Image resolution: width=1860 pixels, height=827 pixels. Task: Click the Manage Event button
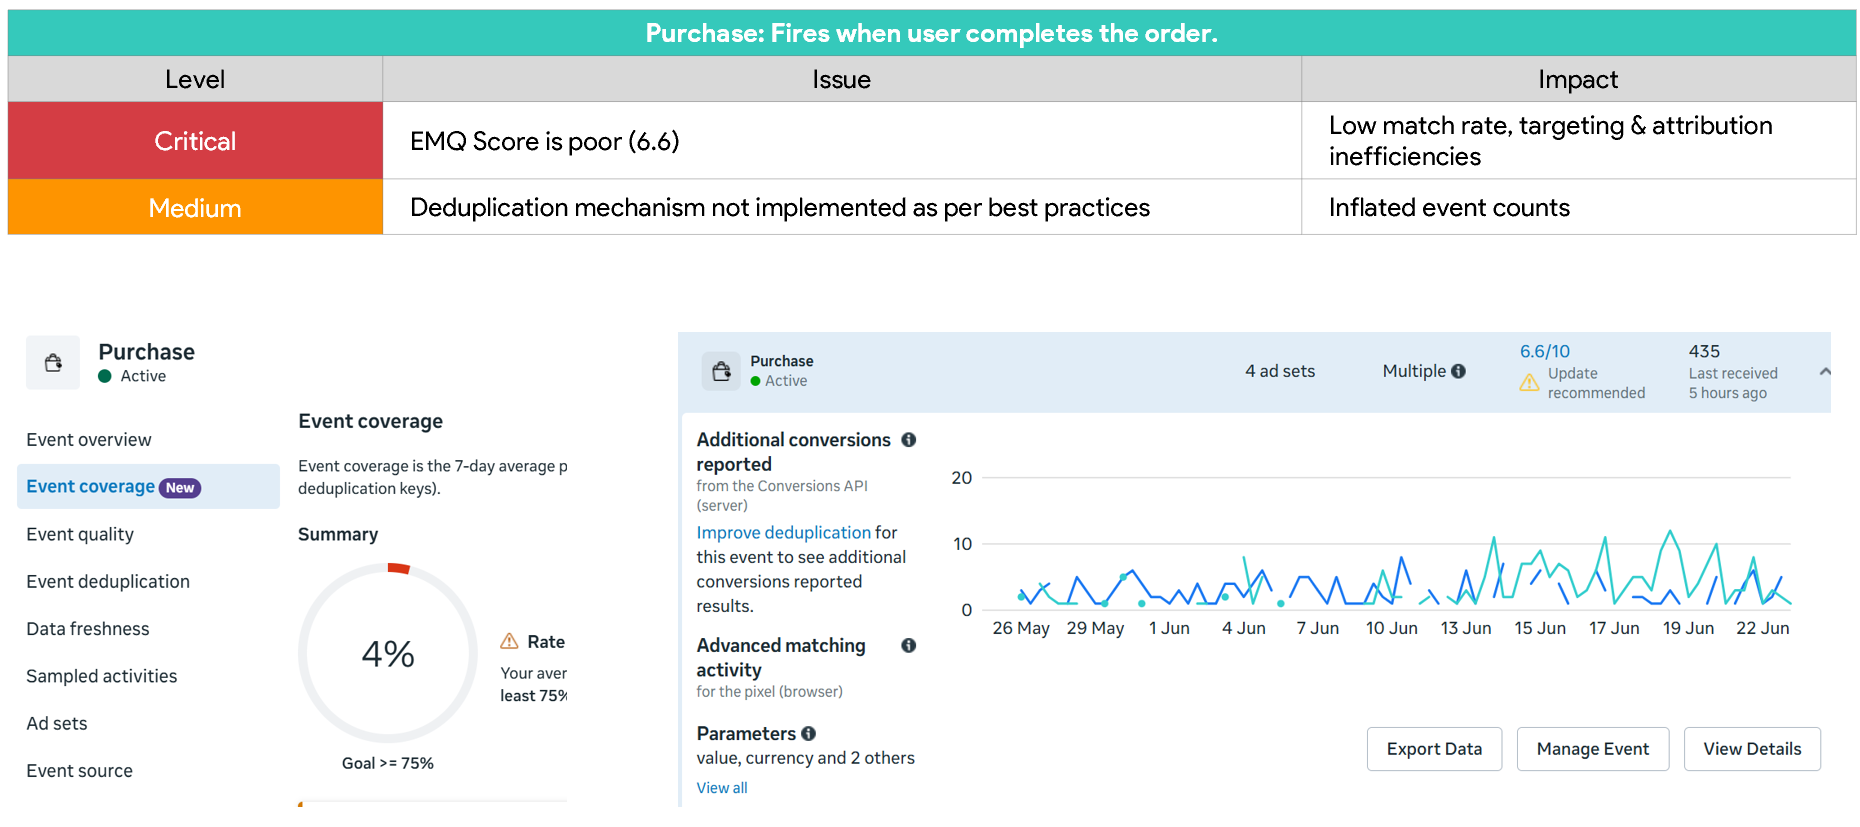click(1593, 749)
